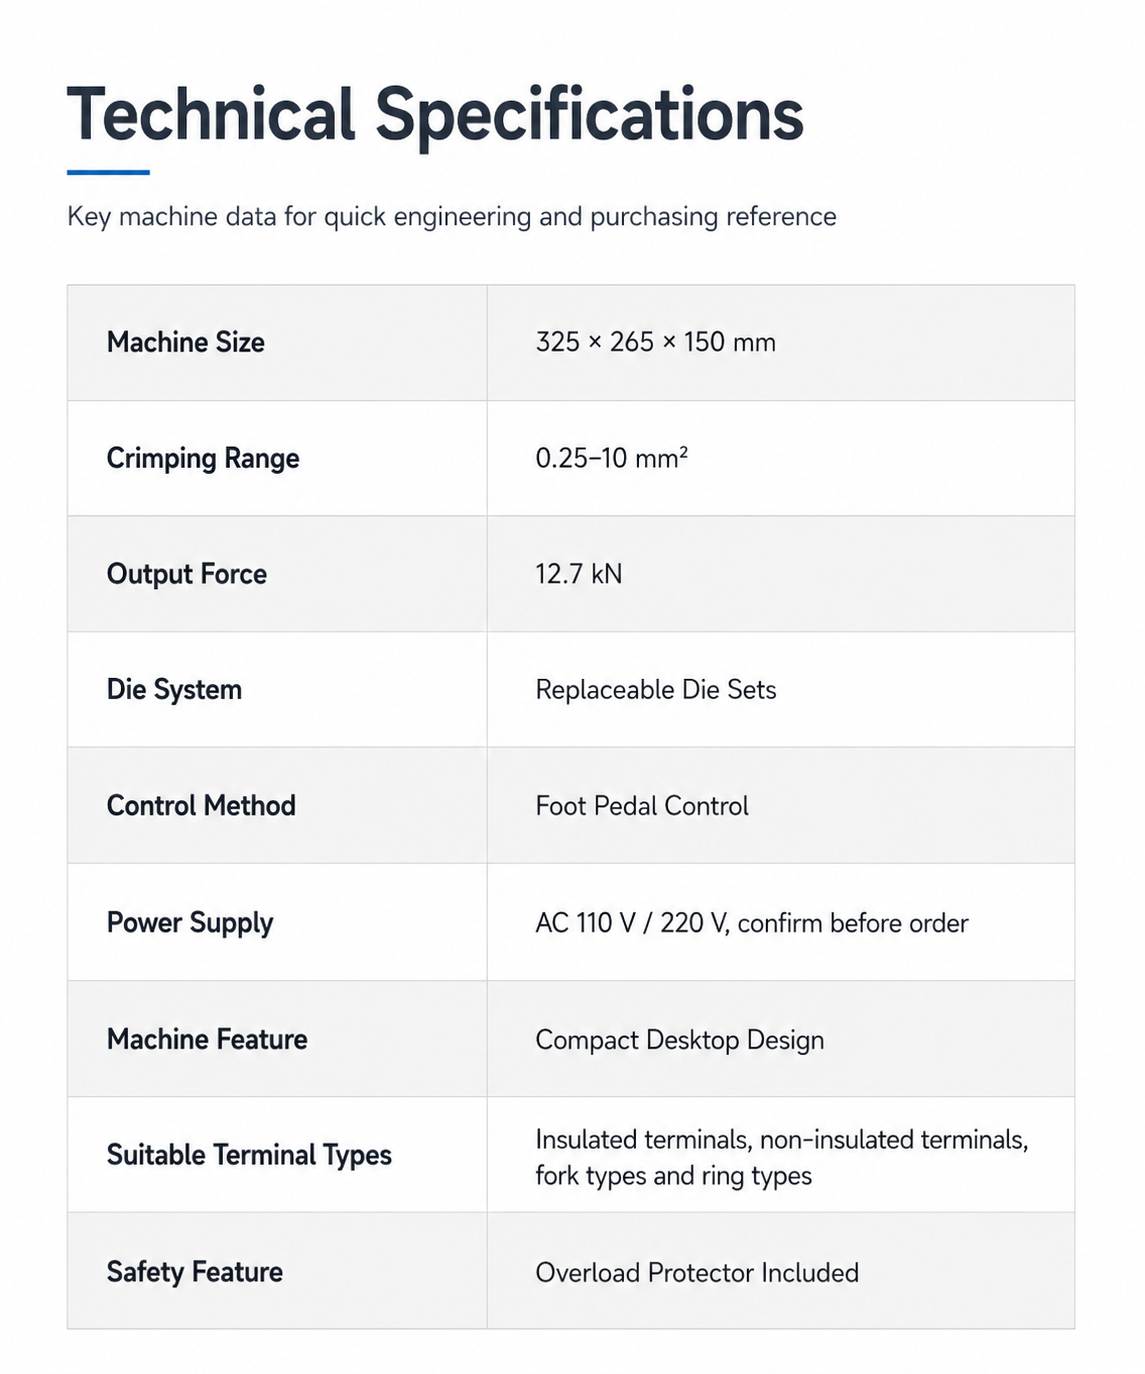This screenshot has width=1145, height=1374.
Task: Select the 325 × 265 × 150 mm value
Action: (x=656, y=342)
